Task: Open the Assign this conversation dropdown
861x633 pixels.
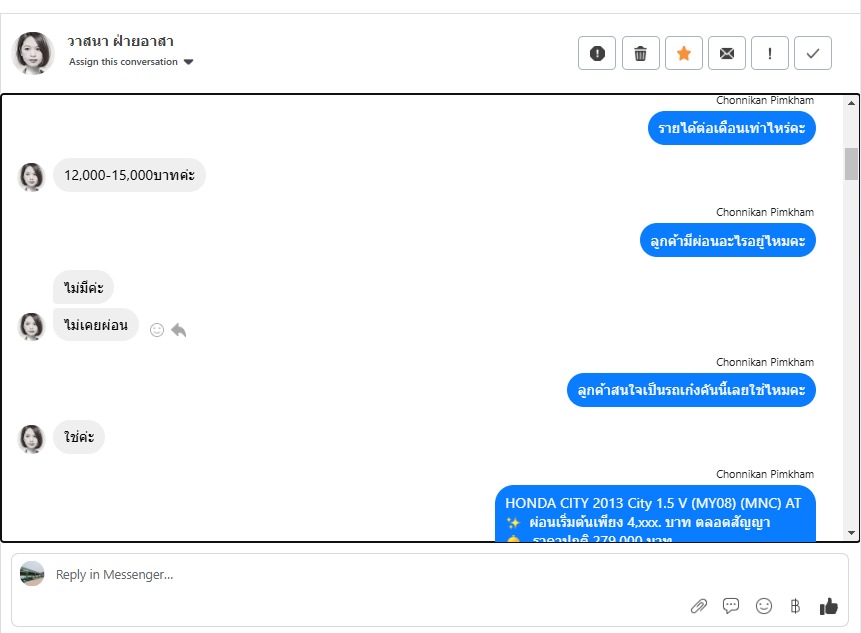Action: pyautogui.click(x=131, y=61)
